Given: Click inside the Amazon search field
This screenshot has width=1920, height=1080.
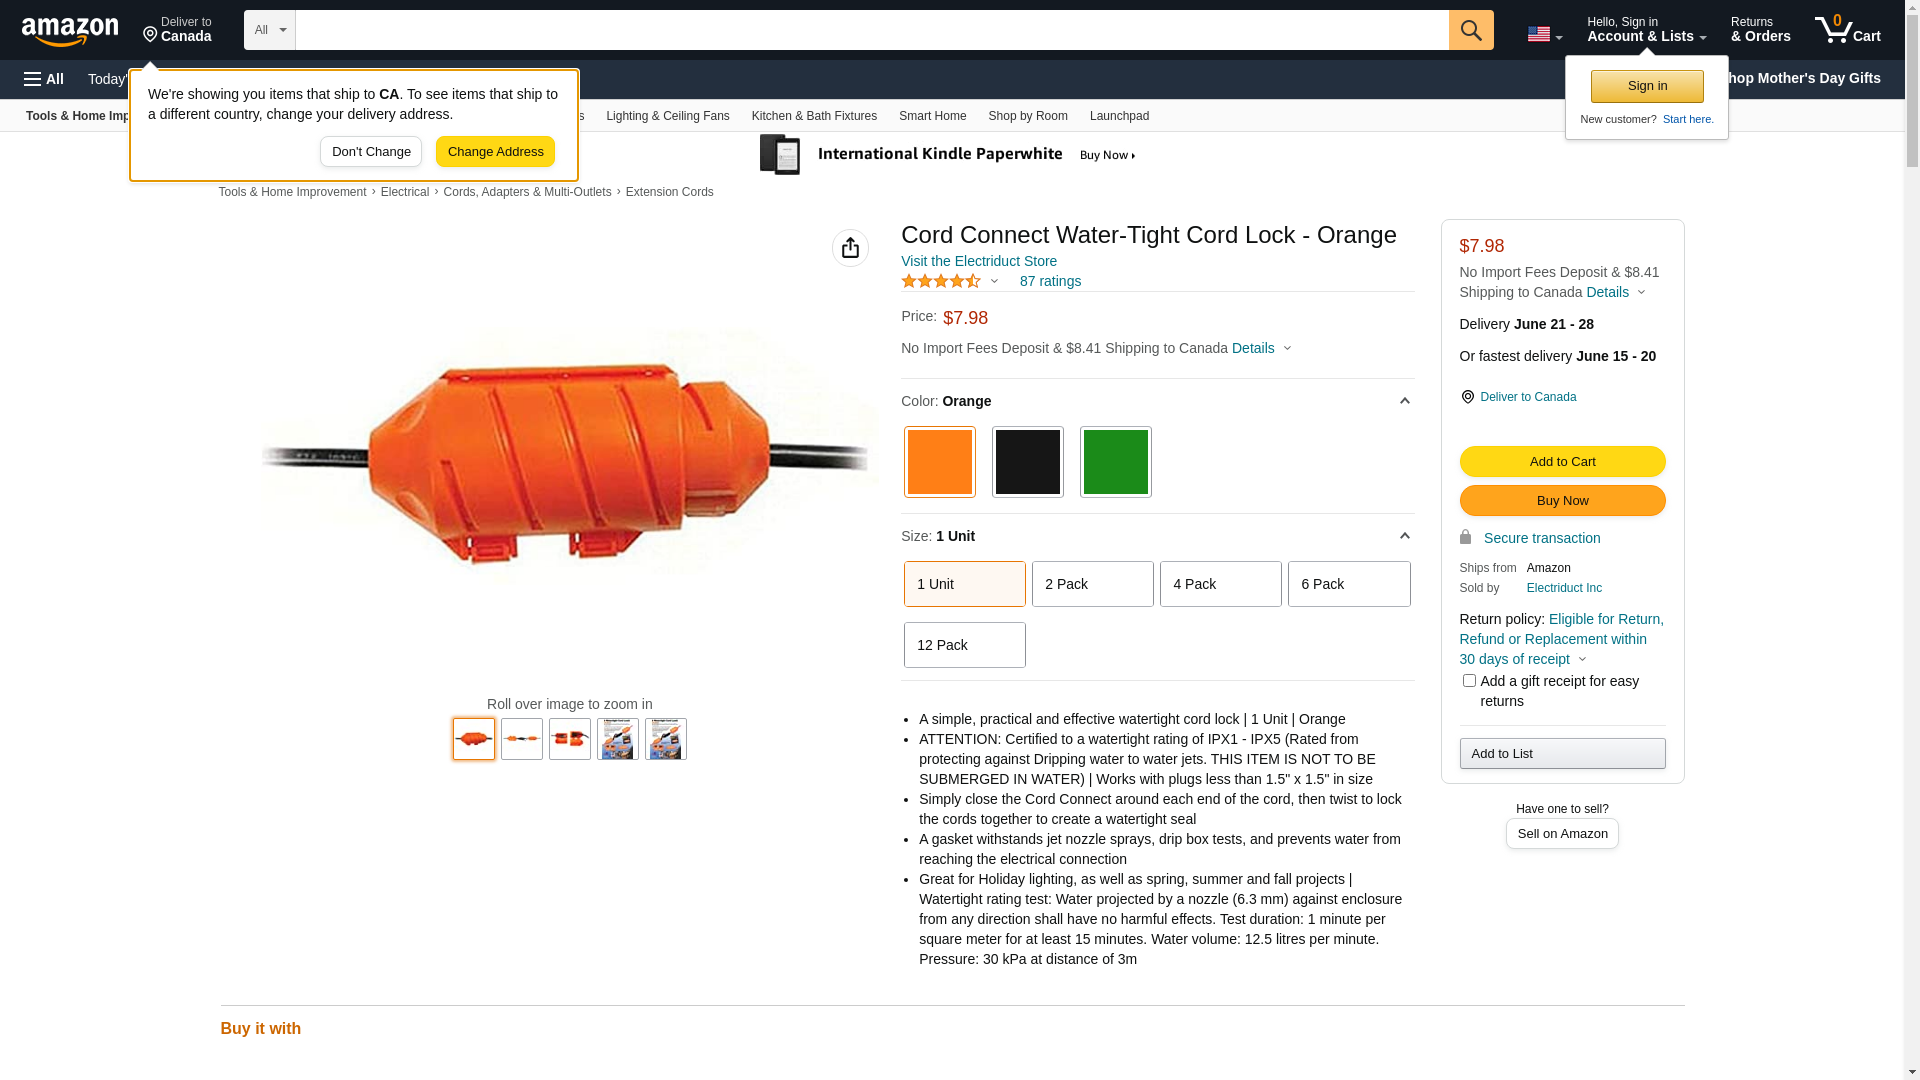Looking at the screenshot, I should pos(870,30).
